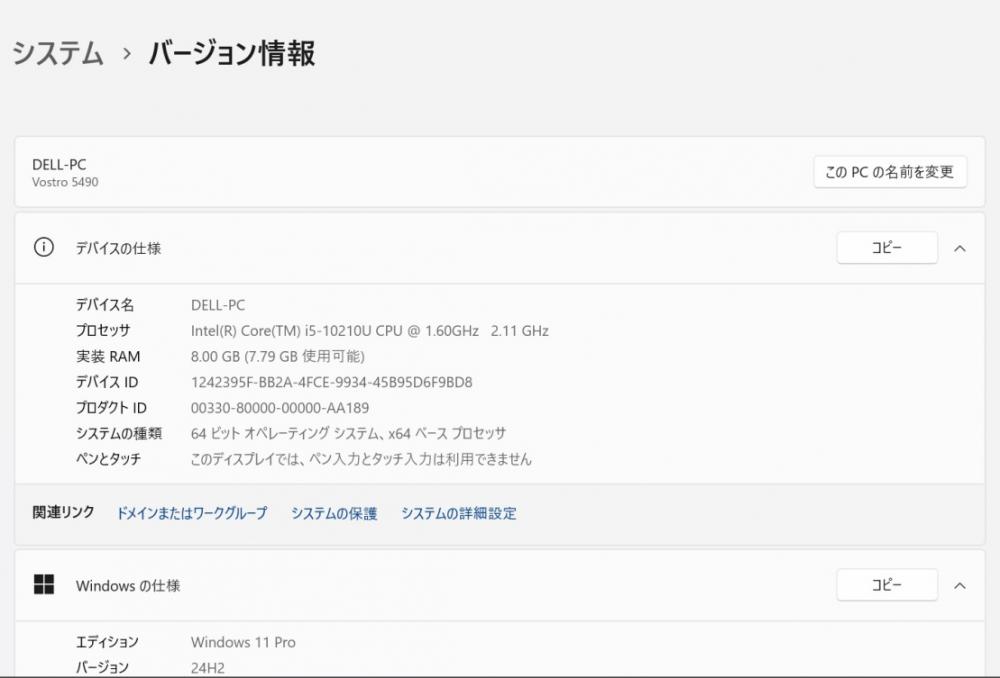Go back to システム breadcrumb
Viewport: 1000px width, 678px height.
[57, 53]
